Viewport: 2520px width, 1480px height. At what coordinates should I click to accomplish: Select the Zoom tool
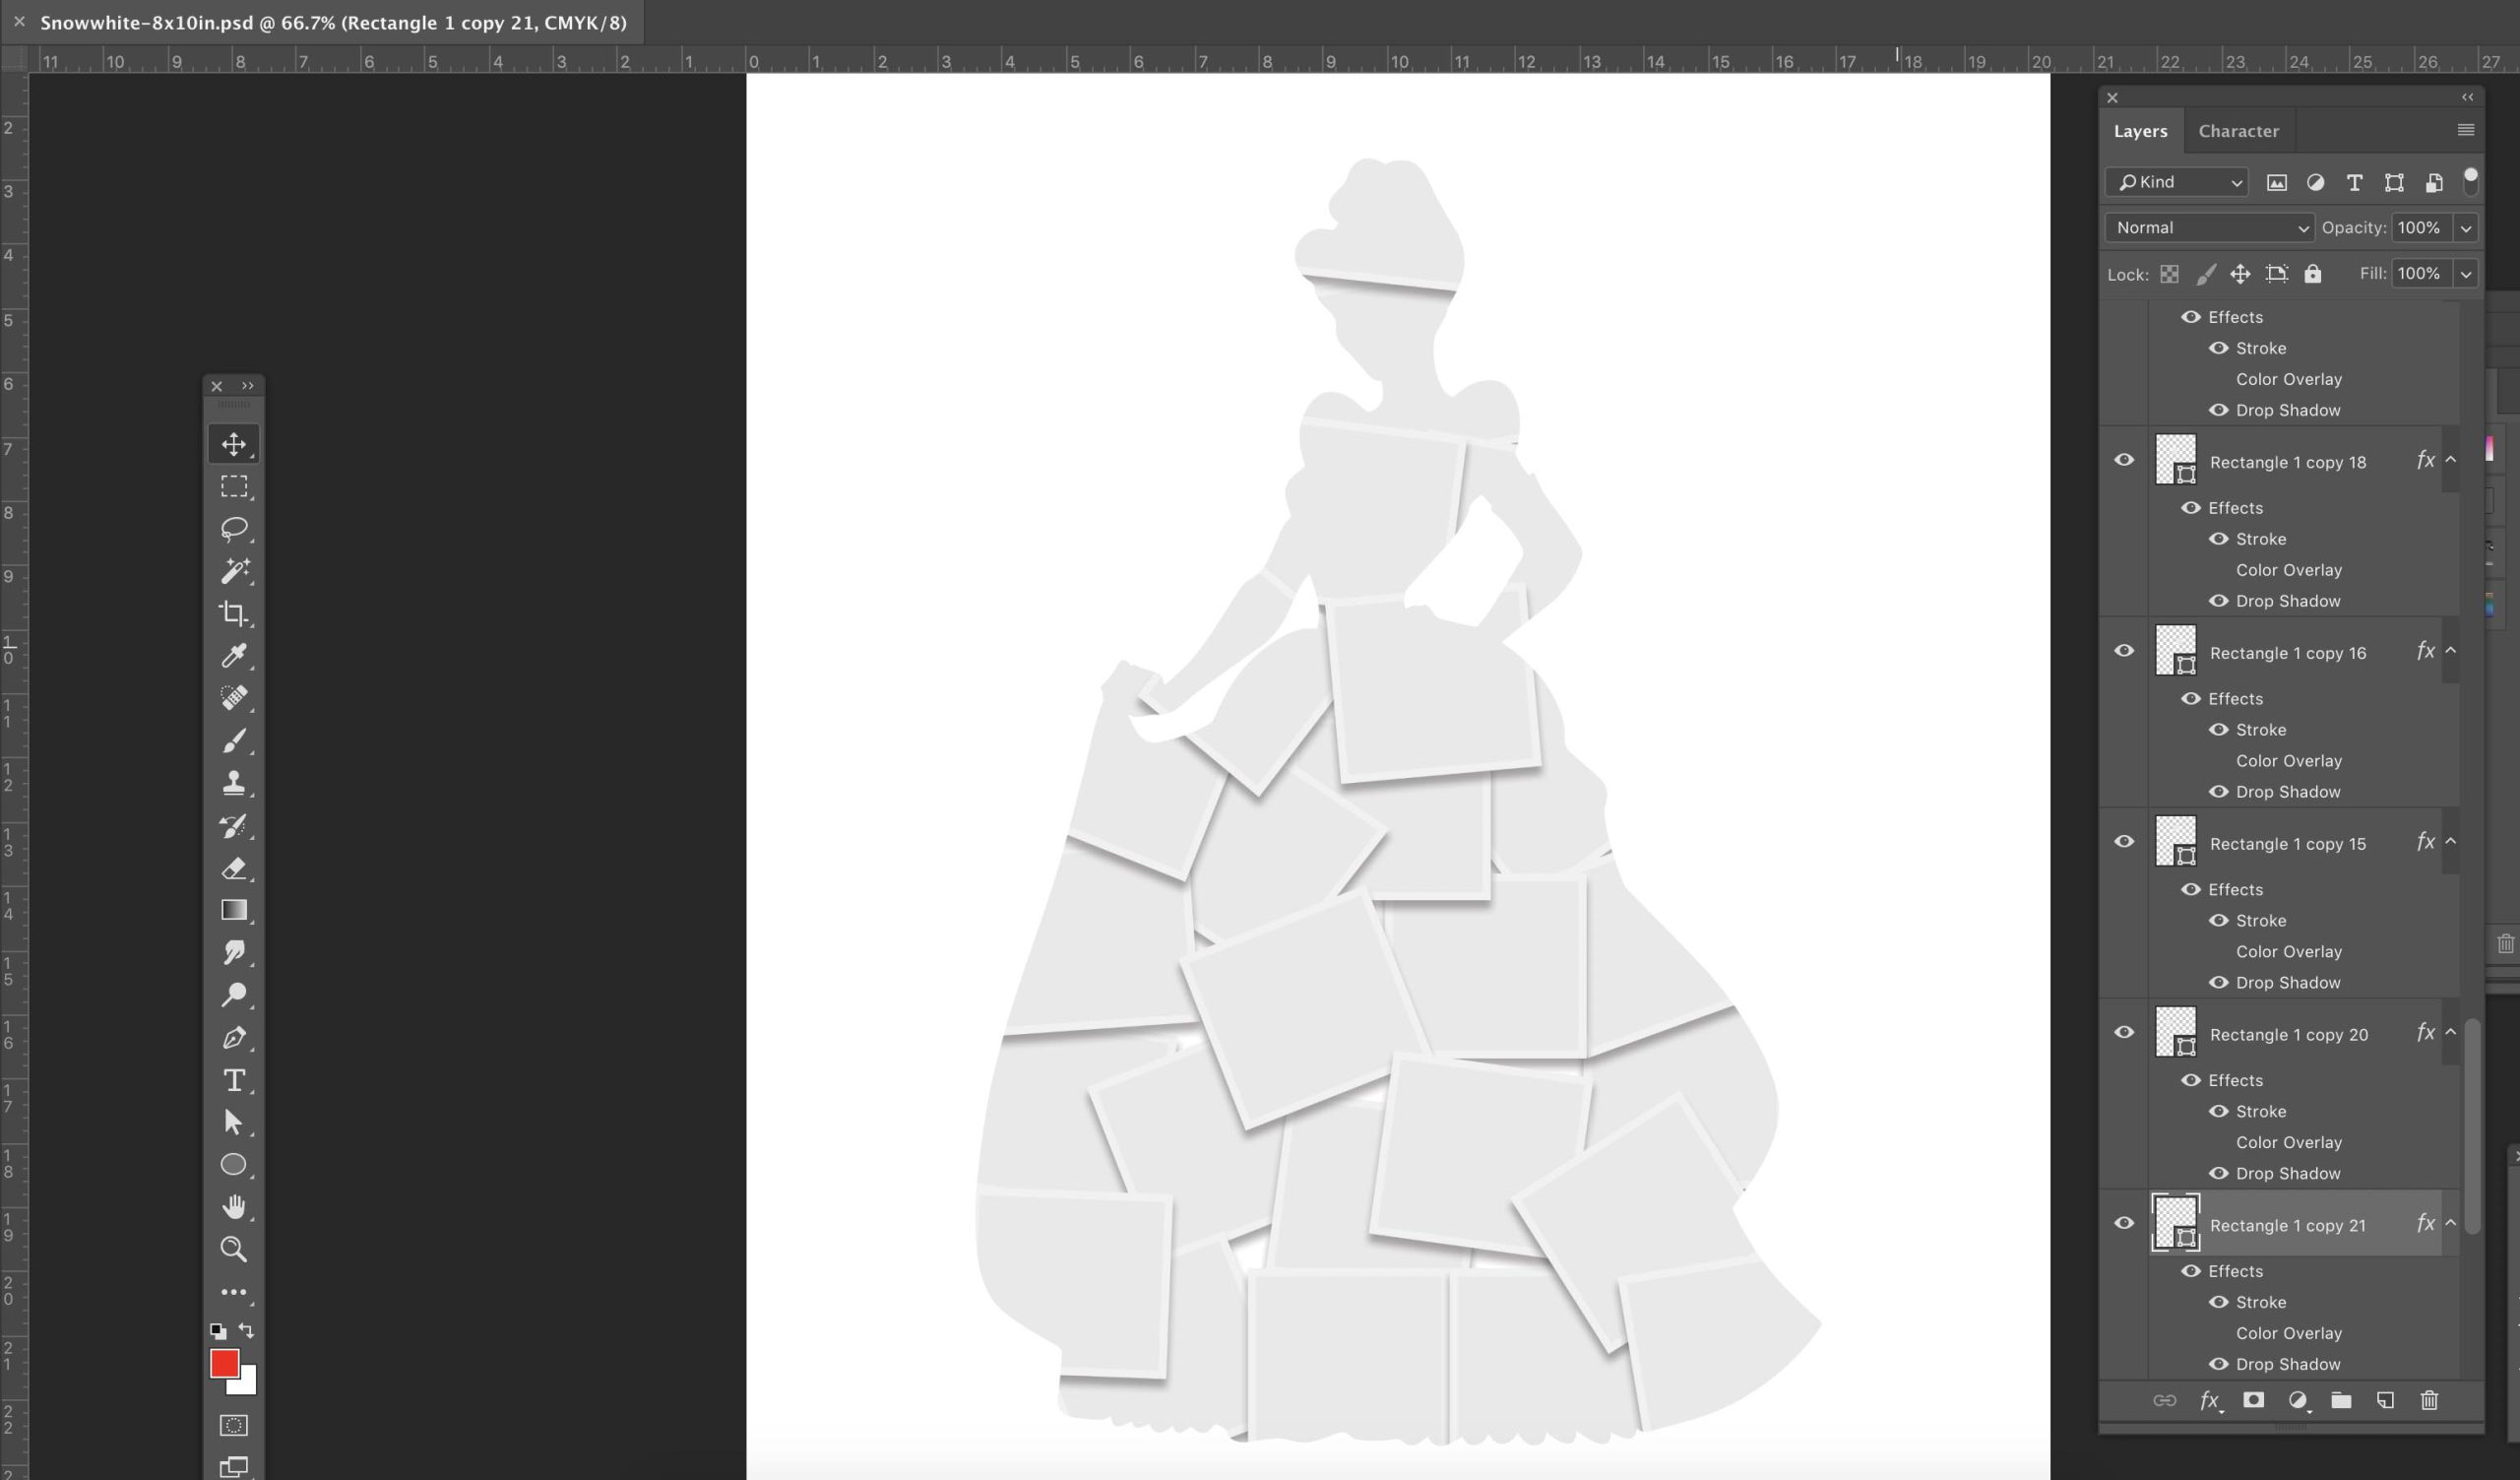tap(234, 1249)
